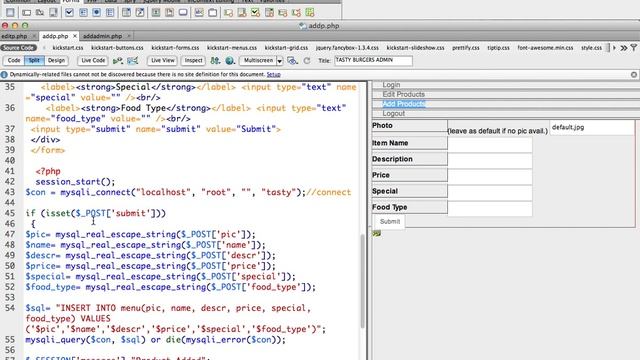Click the Refresh Design View icon
The image size is (640, 360).
pyautogui.click(x=307, y=60)
